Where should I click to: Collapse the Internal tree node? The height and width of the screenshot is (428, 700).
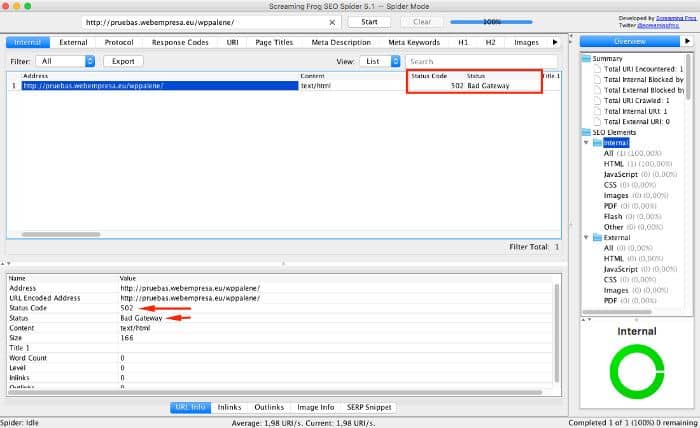coord(586,142)
